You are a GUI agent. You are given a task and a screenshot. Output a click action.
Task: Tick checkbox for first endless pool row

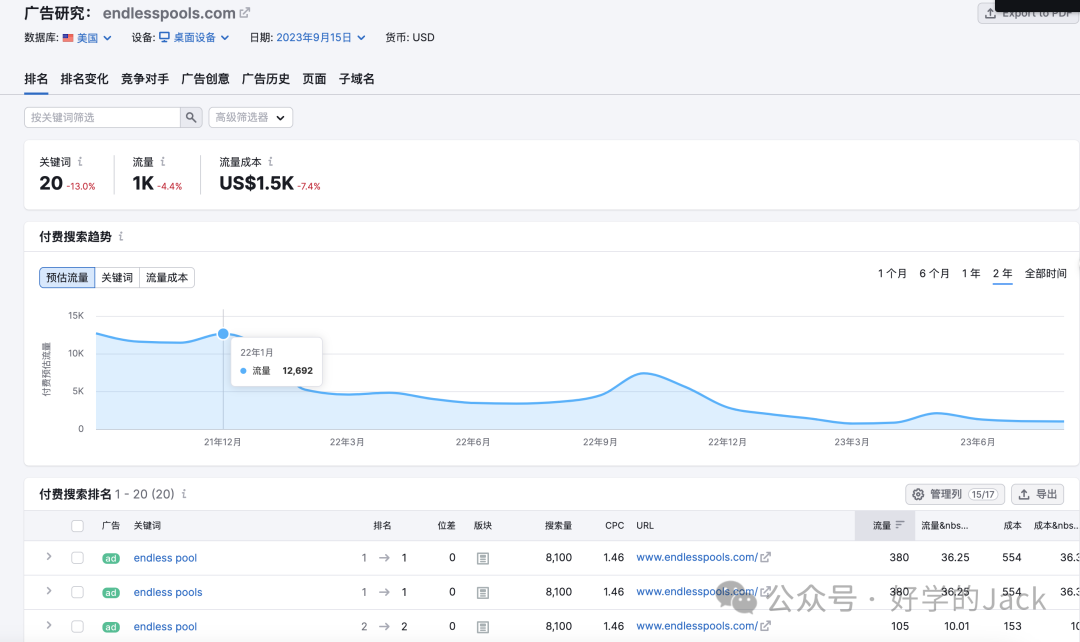pyautogui.click(x=77, y=558)
